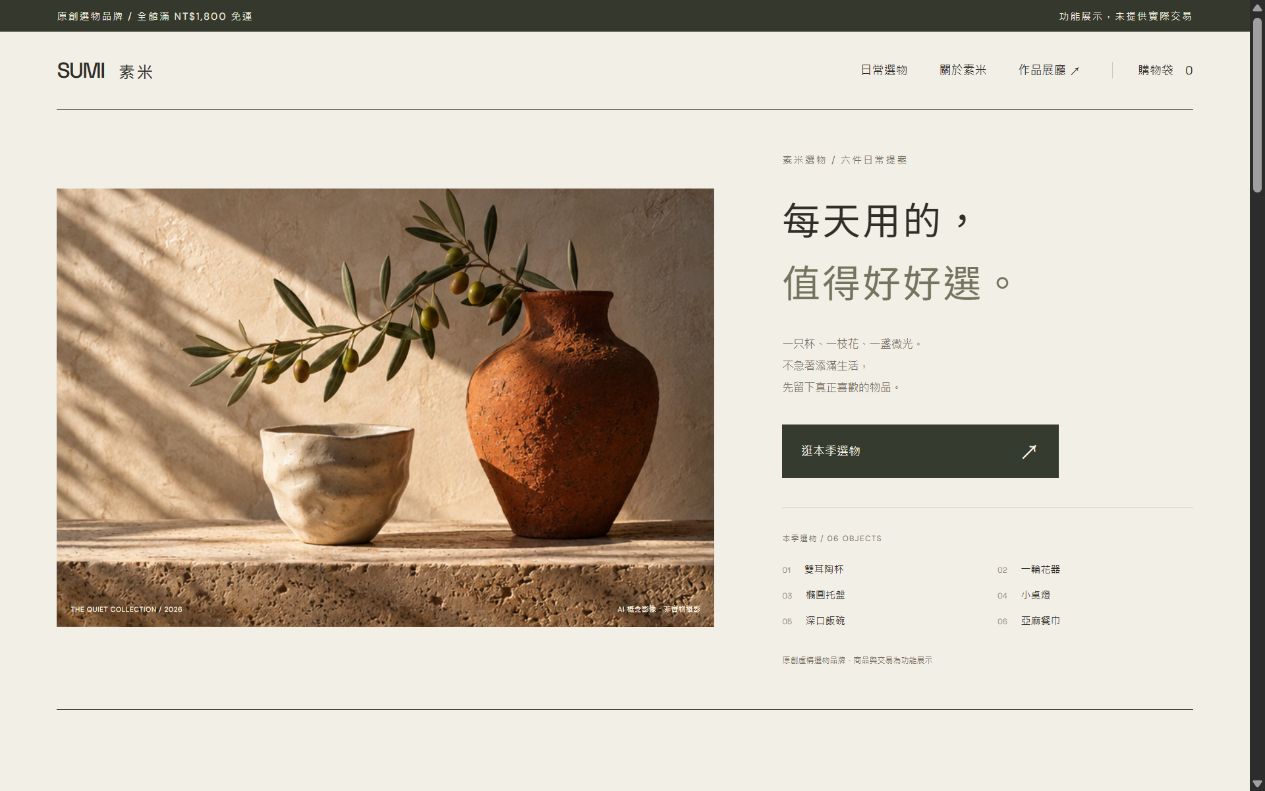Click the free shipping NT$1,800 banner text
Image resolution: width=1265 pixels, height=791 pixels.
coord(155,16)
